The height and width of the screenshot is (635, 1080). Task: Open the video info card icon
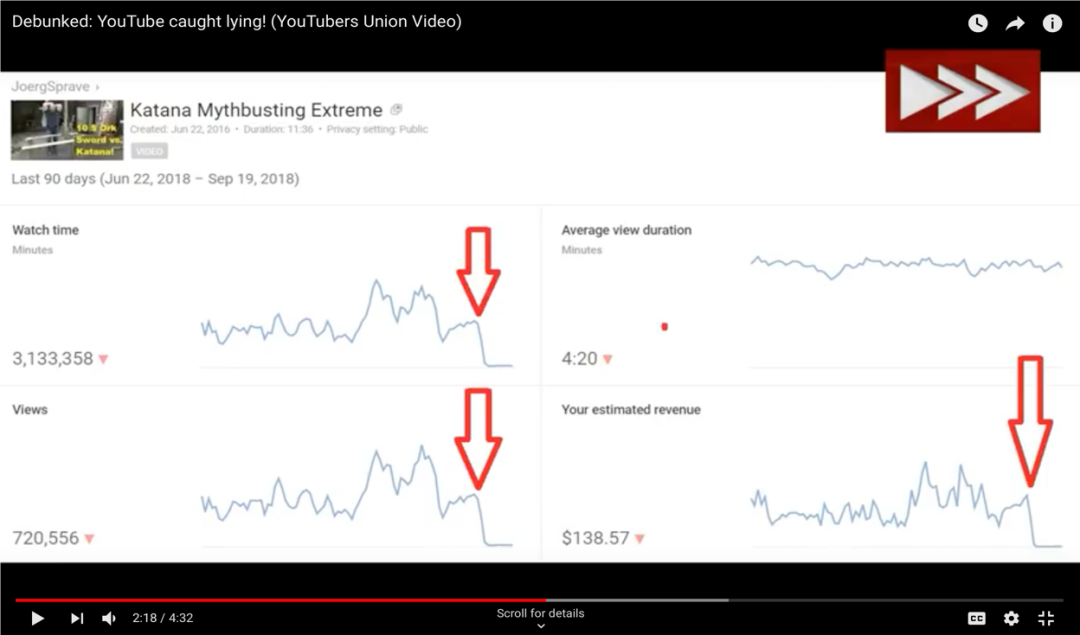[1052, 23]
